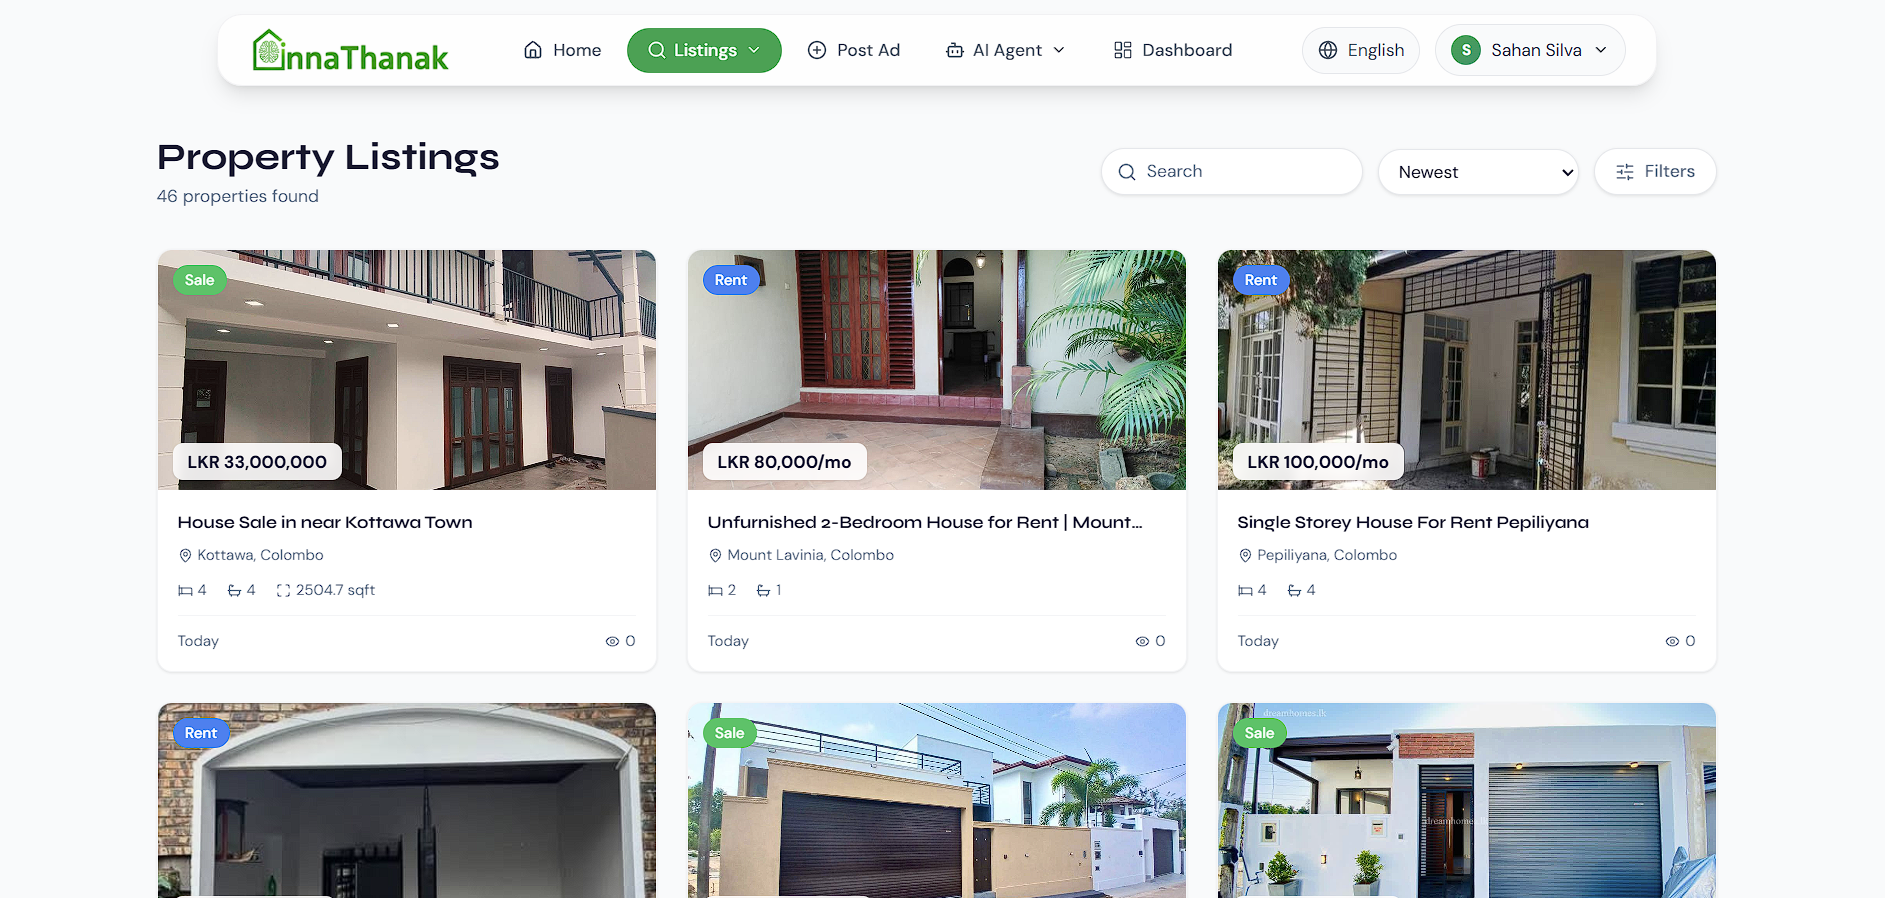This screenshot has height=898, width=1885.
Task: Click Pepiliyana, Colombo location text
Action: click(x=1327, y=555)
